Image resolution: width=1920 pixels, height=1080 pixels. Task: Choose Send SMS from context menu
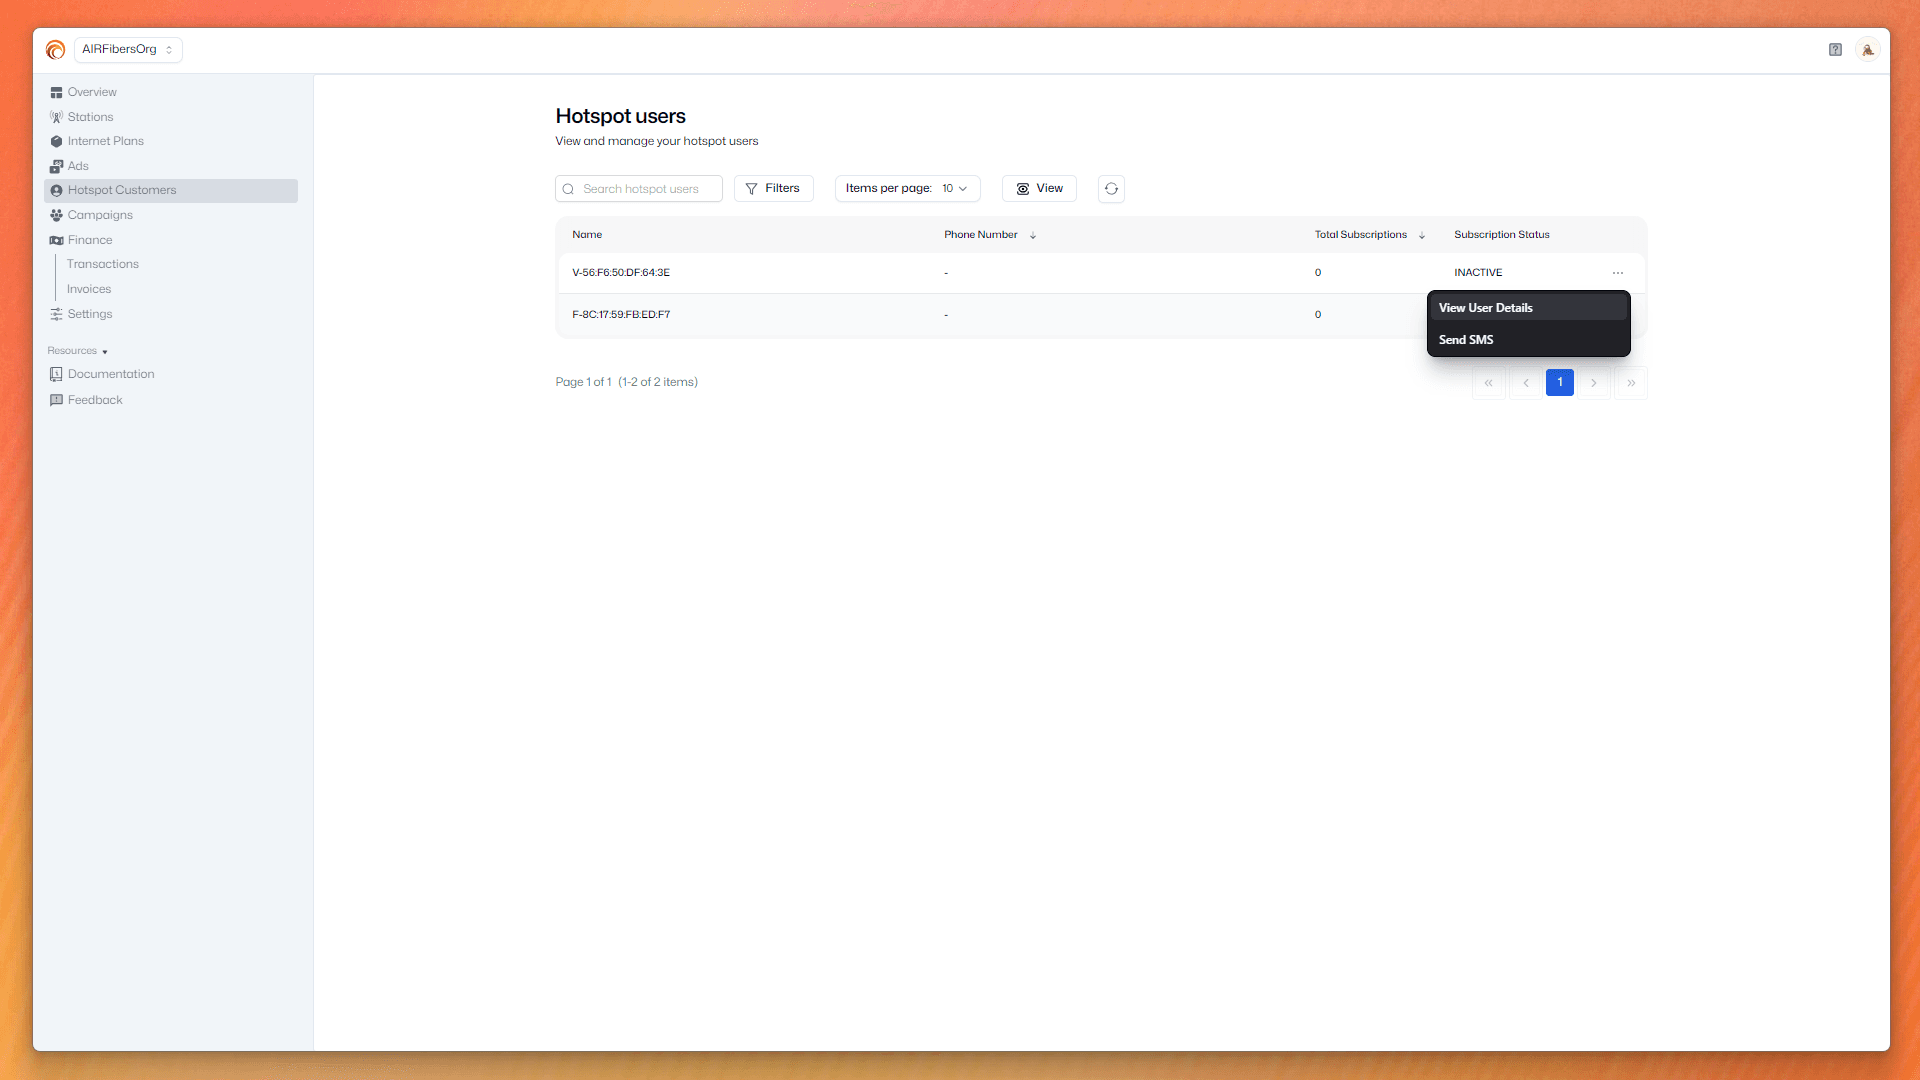tap(1466, 340)
